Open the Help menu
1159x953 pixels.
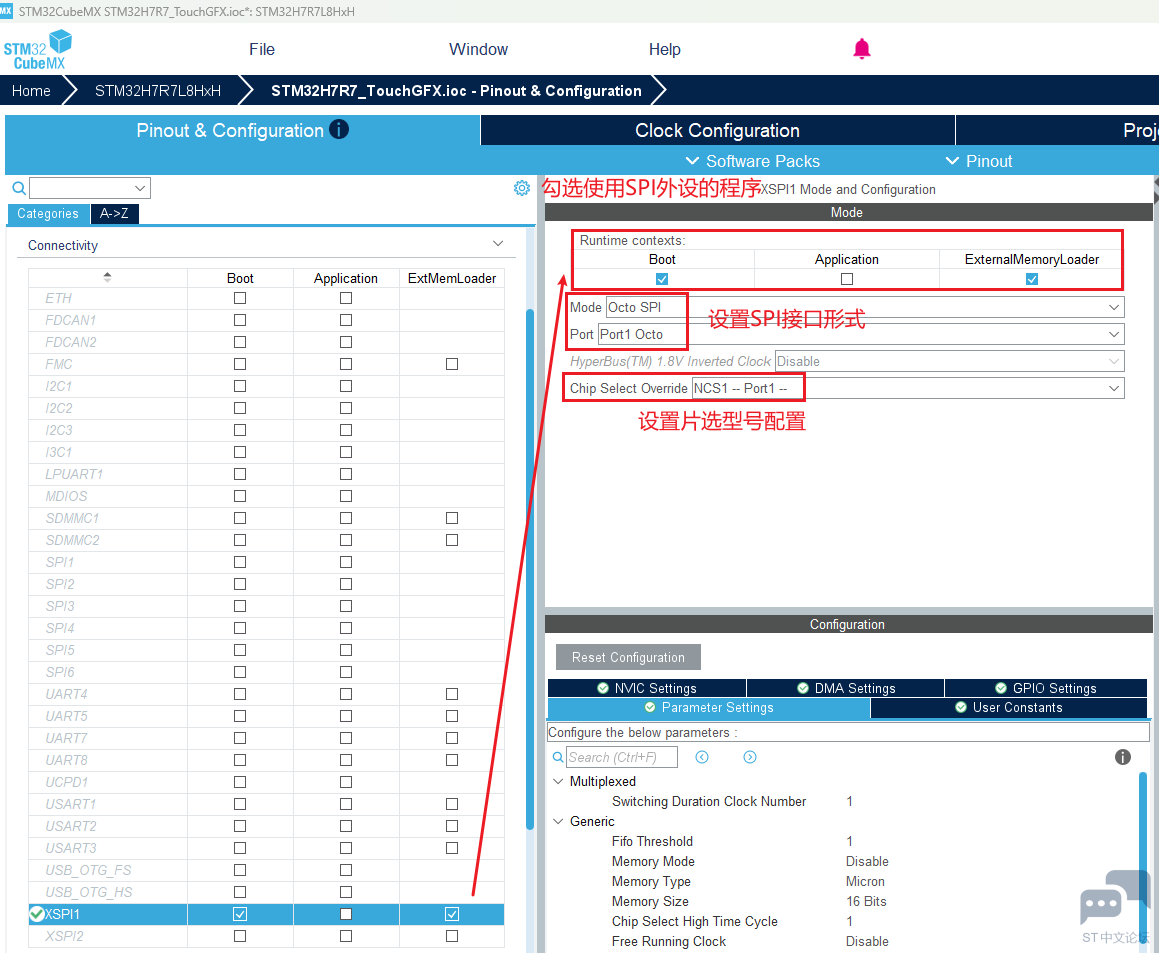coord(665,50)
